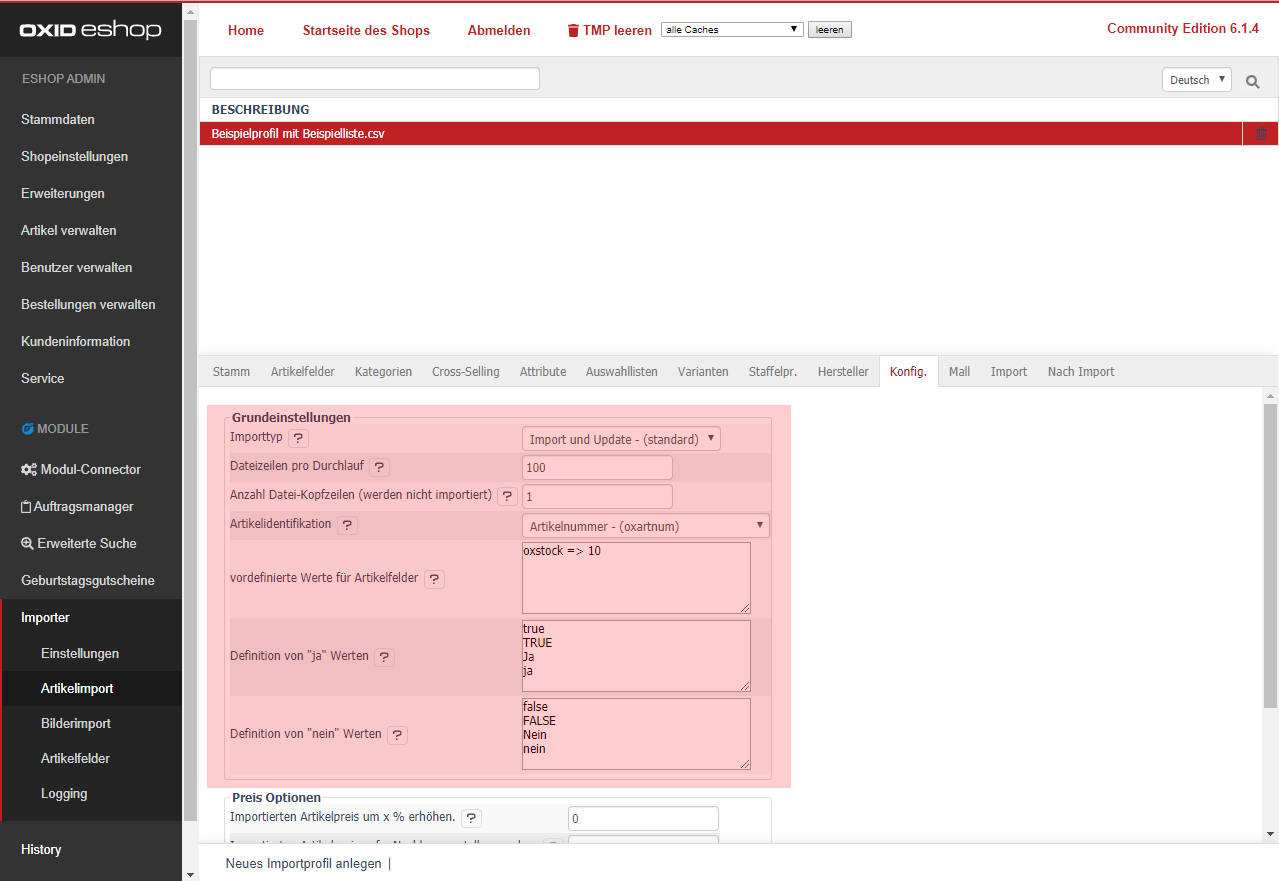Open help icon next to Artikelidentifikation

347,525
